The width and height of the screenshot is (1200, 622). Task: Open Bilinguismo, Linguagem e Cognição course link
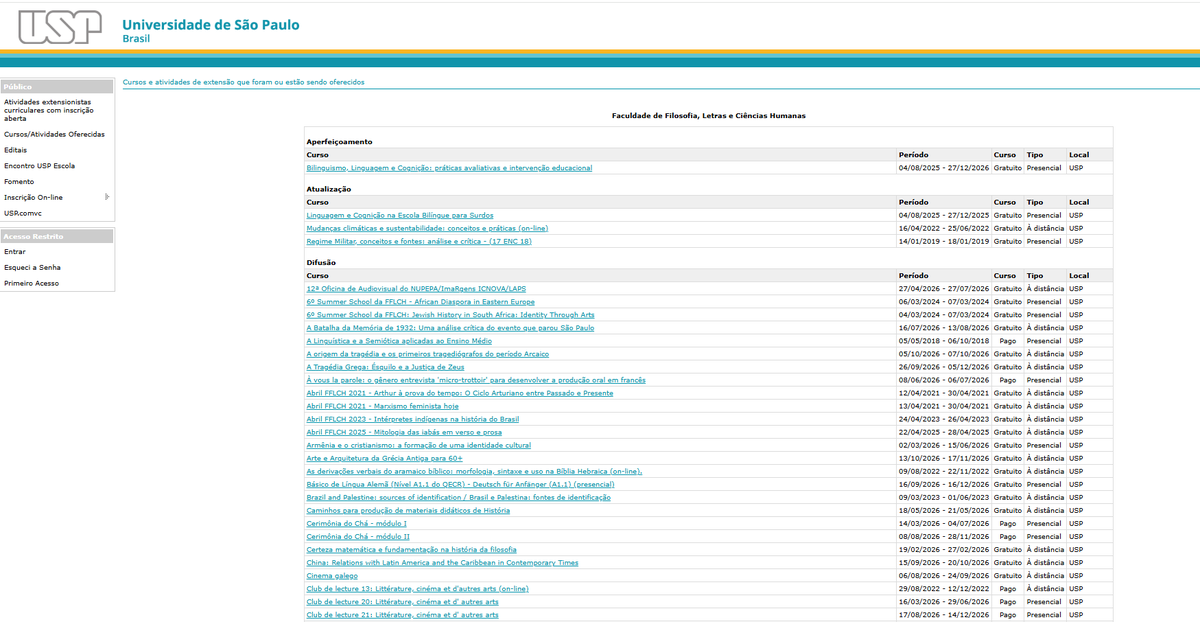click(449, 168)
